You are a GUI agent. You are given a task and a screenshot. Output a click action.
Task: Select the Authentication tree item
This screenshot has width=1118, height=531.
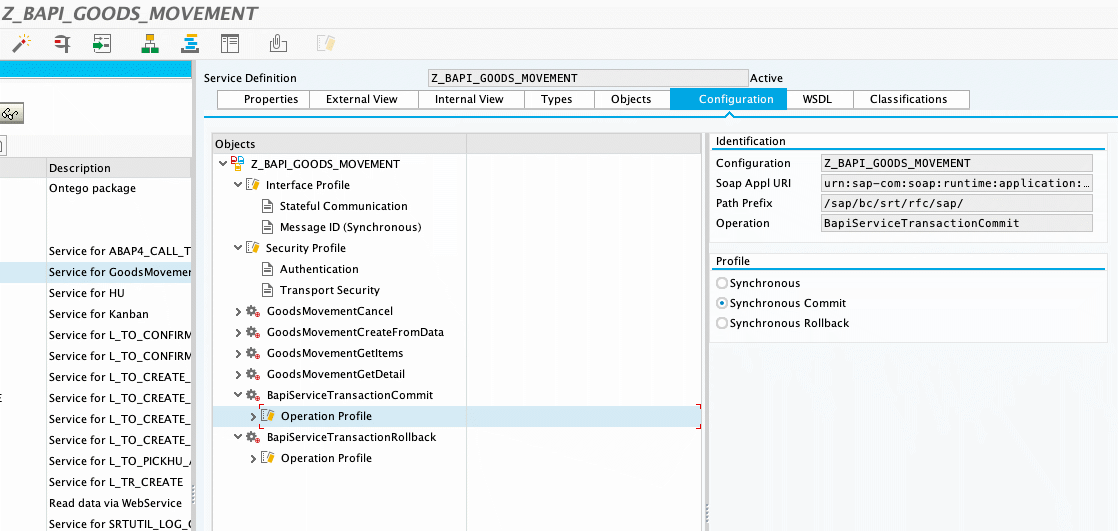pos(318,269)
